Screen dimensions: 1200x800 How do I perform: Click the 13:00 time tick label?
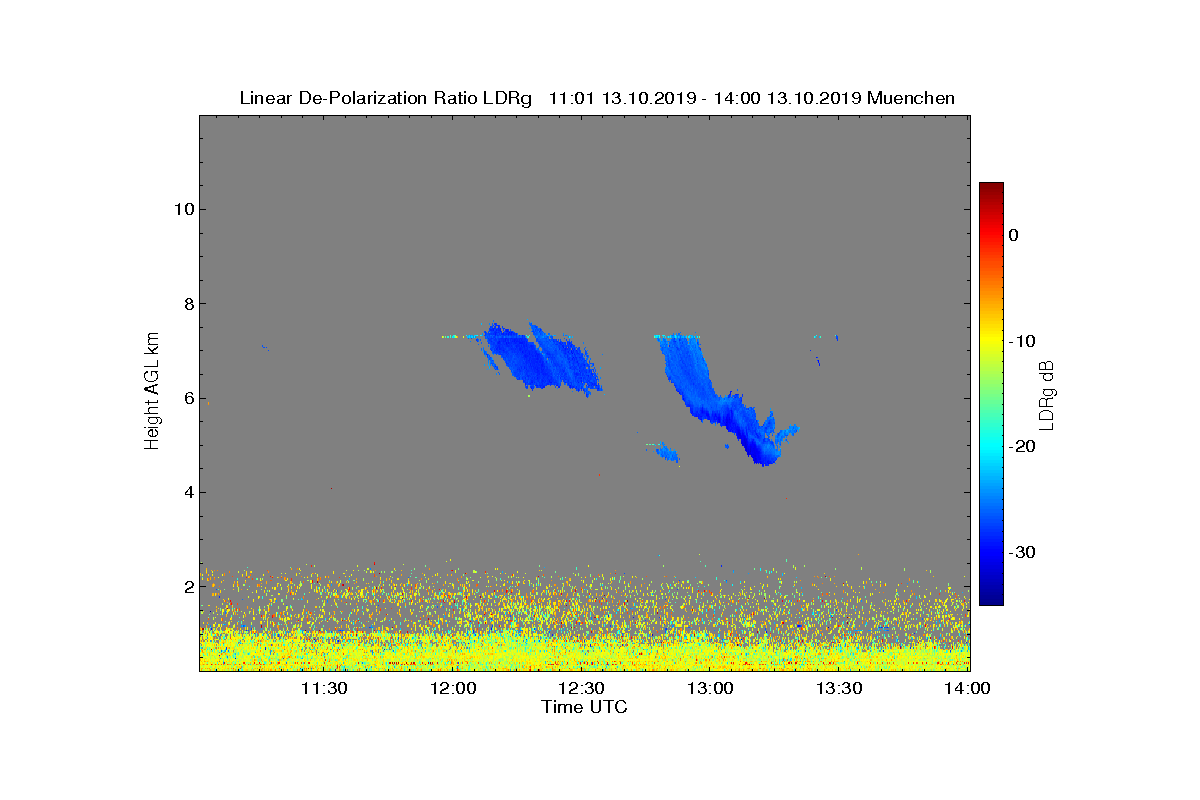710,688
